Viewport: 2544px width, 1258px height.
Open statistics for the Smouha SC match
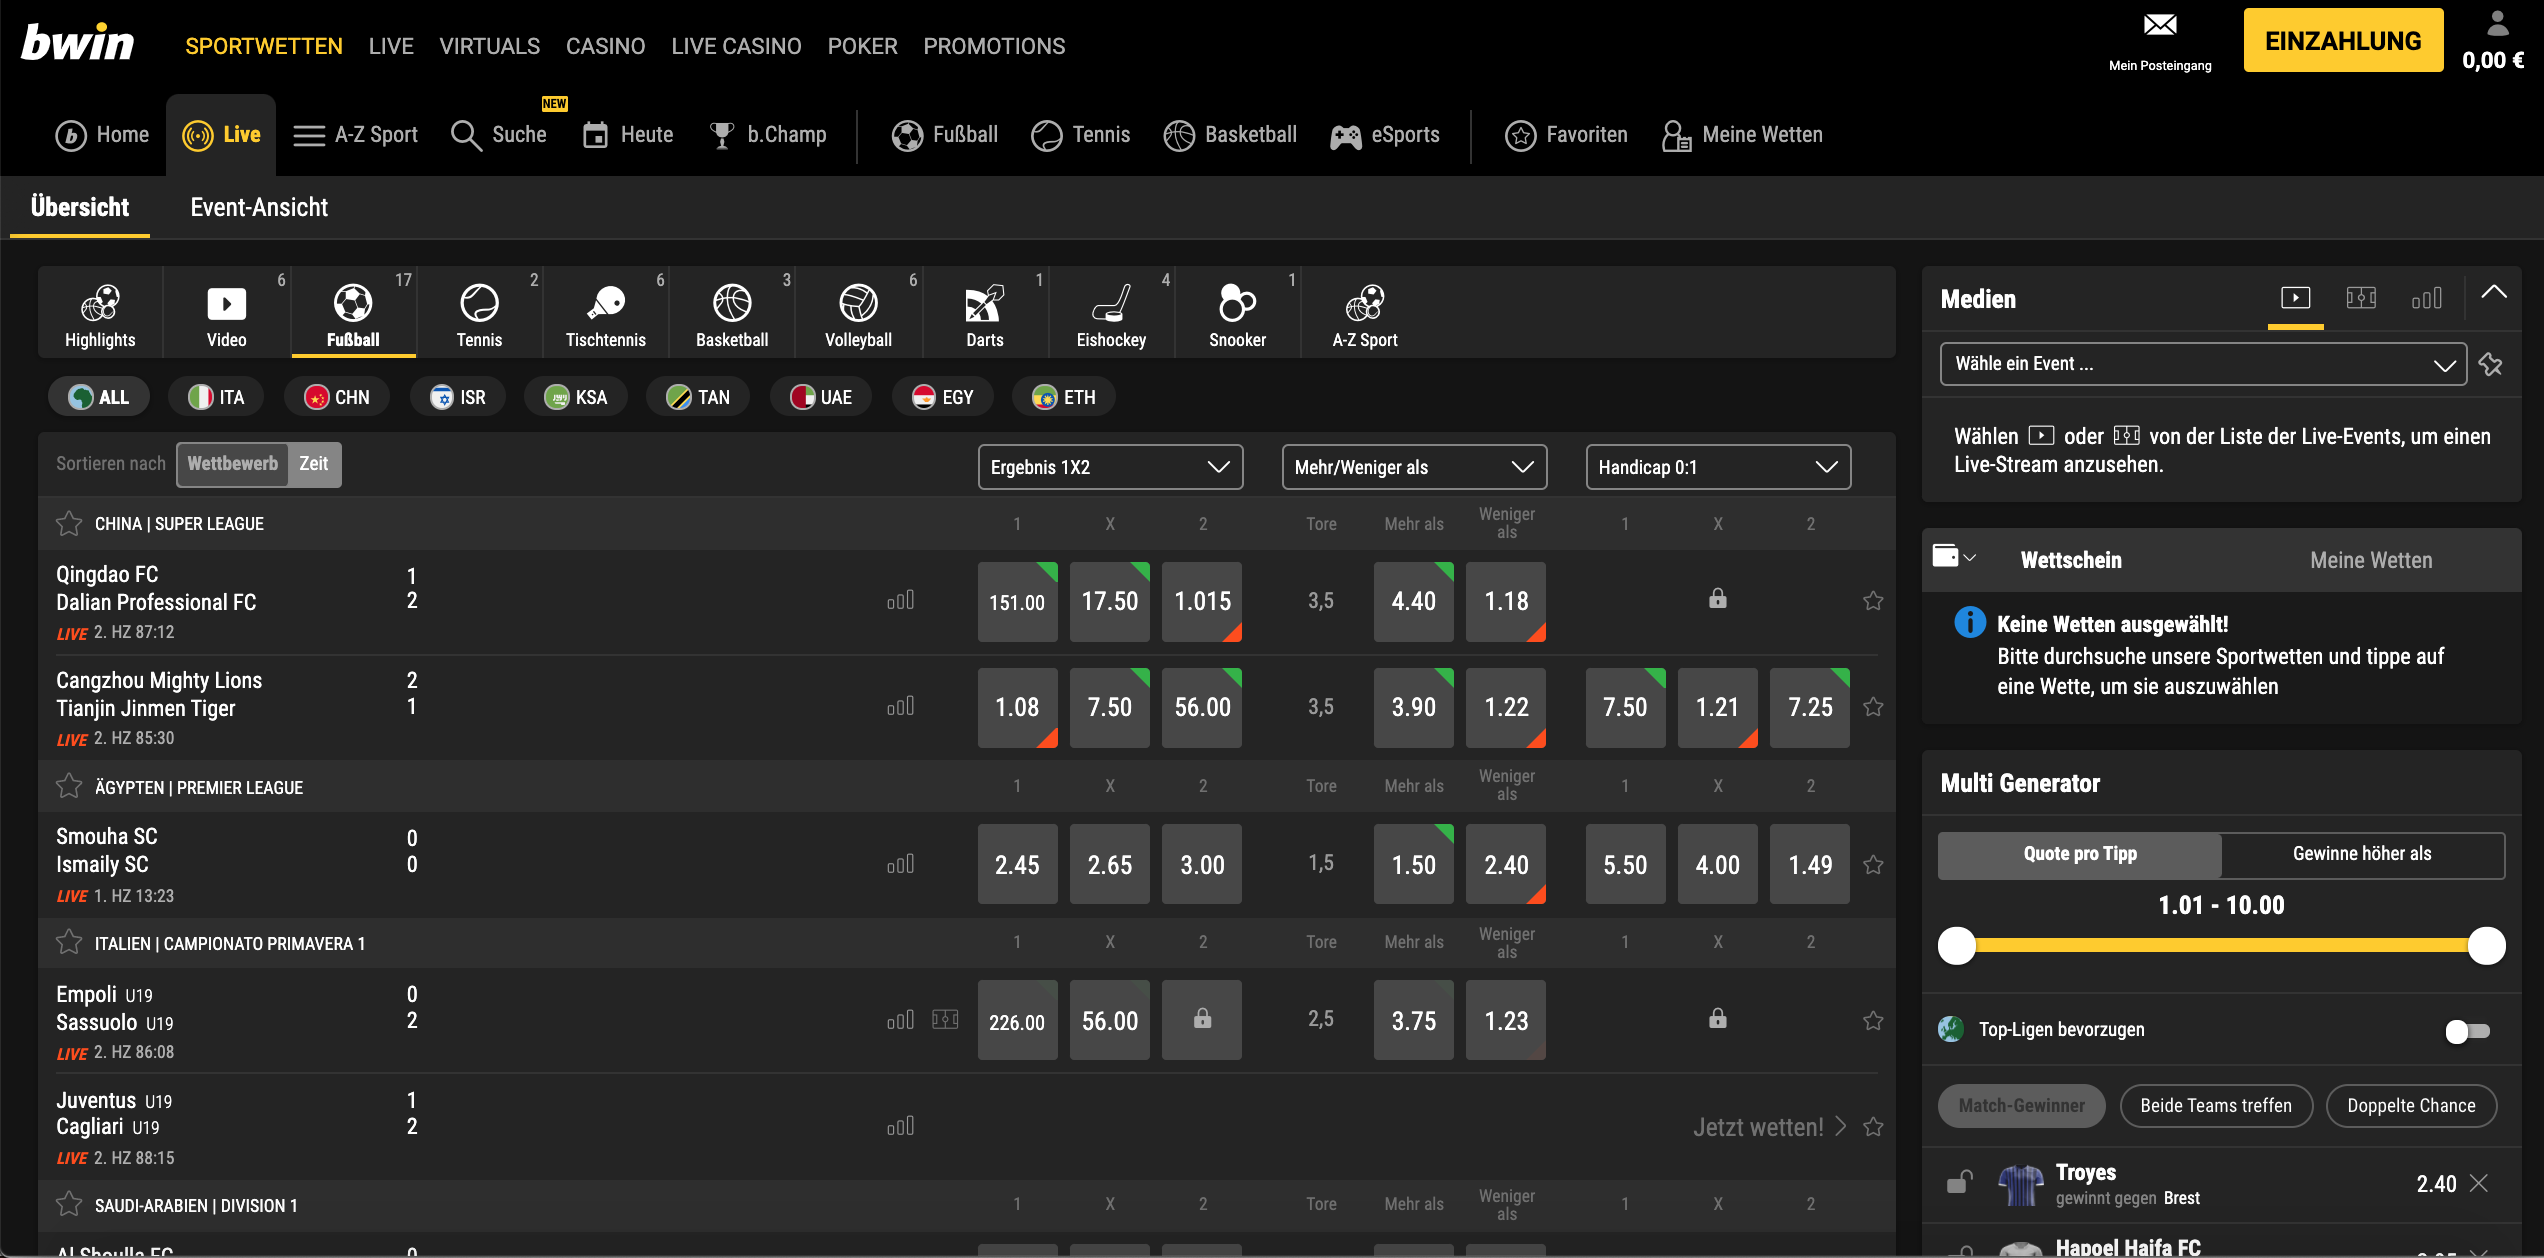click(x=902, y=861)
